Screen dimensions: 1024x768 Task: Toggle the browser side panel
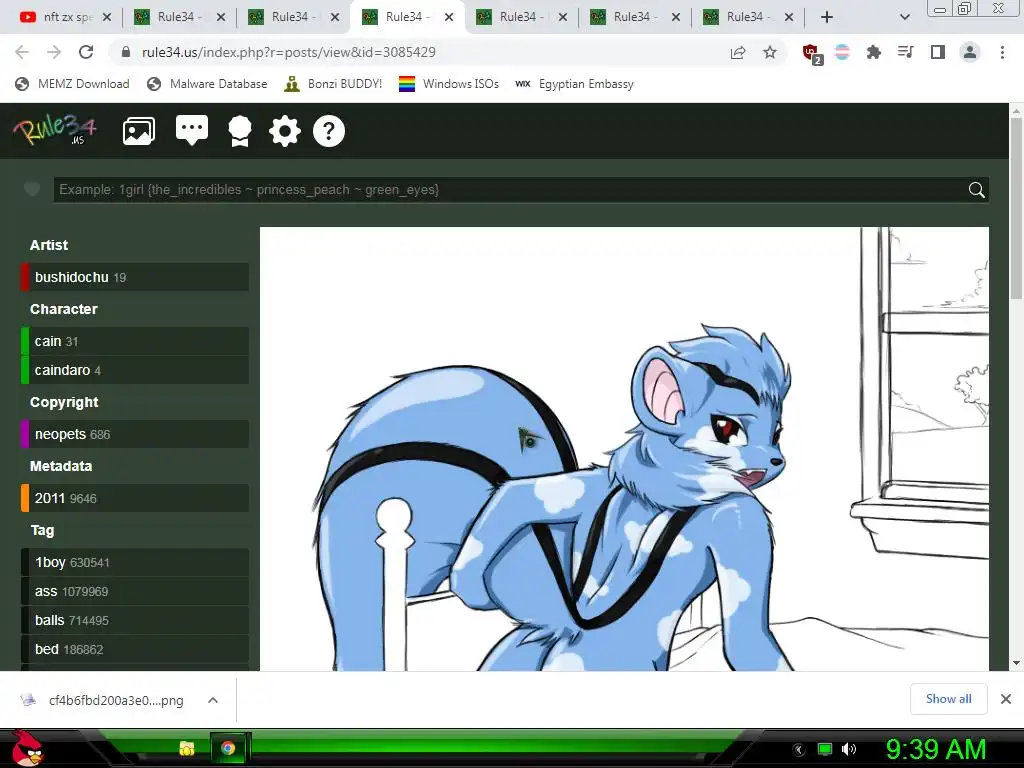938,52
